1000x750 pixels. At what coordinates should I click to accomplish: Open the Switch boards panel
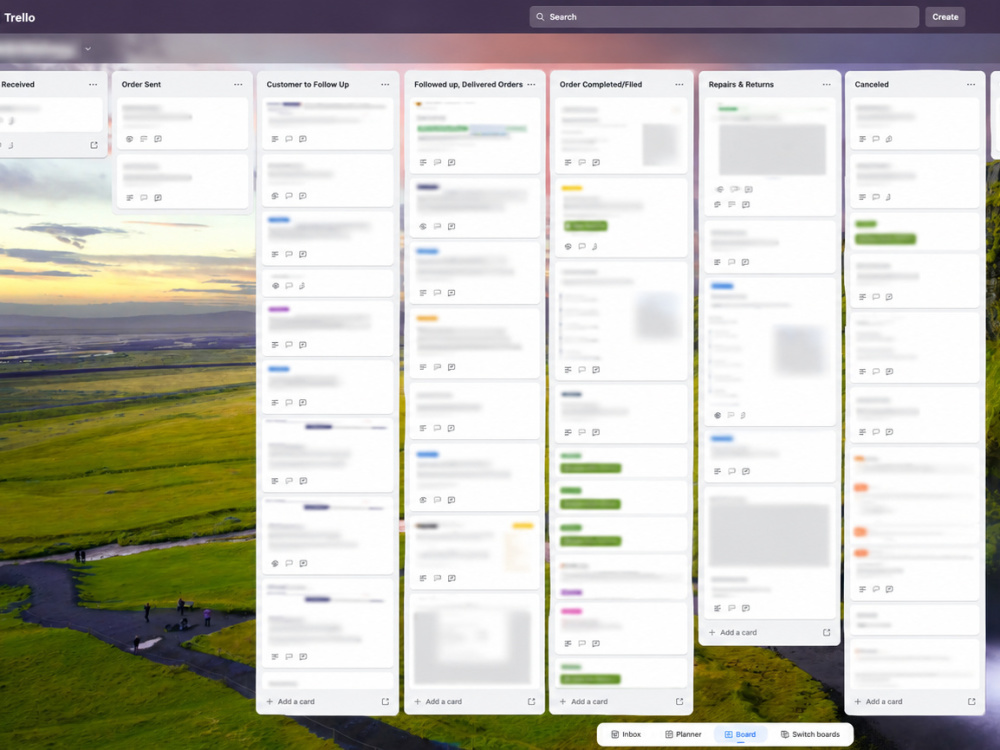pos(810,735)
